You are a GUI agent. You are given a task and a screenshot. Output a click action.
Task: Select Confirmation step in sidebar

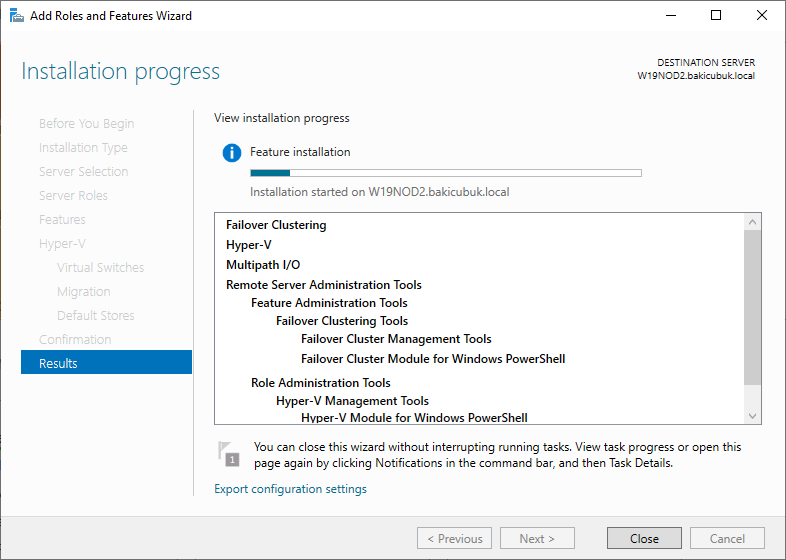(75, 339)
